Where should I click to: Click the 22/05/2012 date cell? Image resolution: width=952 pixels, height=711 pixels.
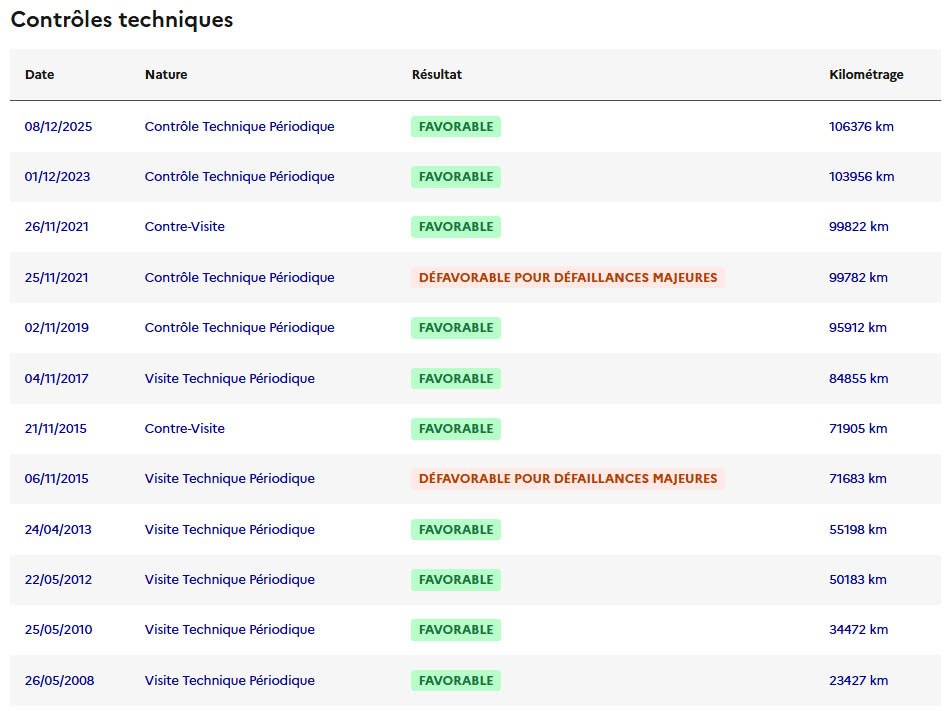[58, 580]
